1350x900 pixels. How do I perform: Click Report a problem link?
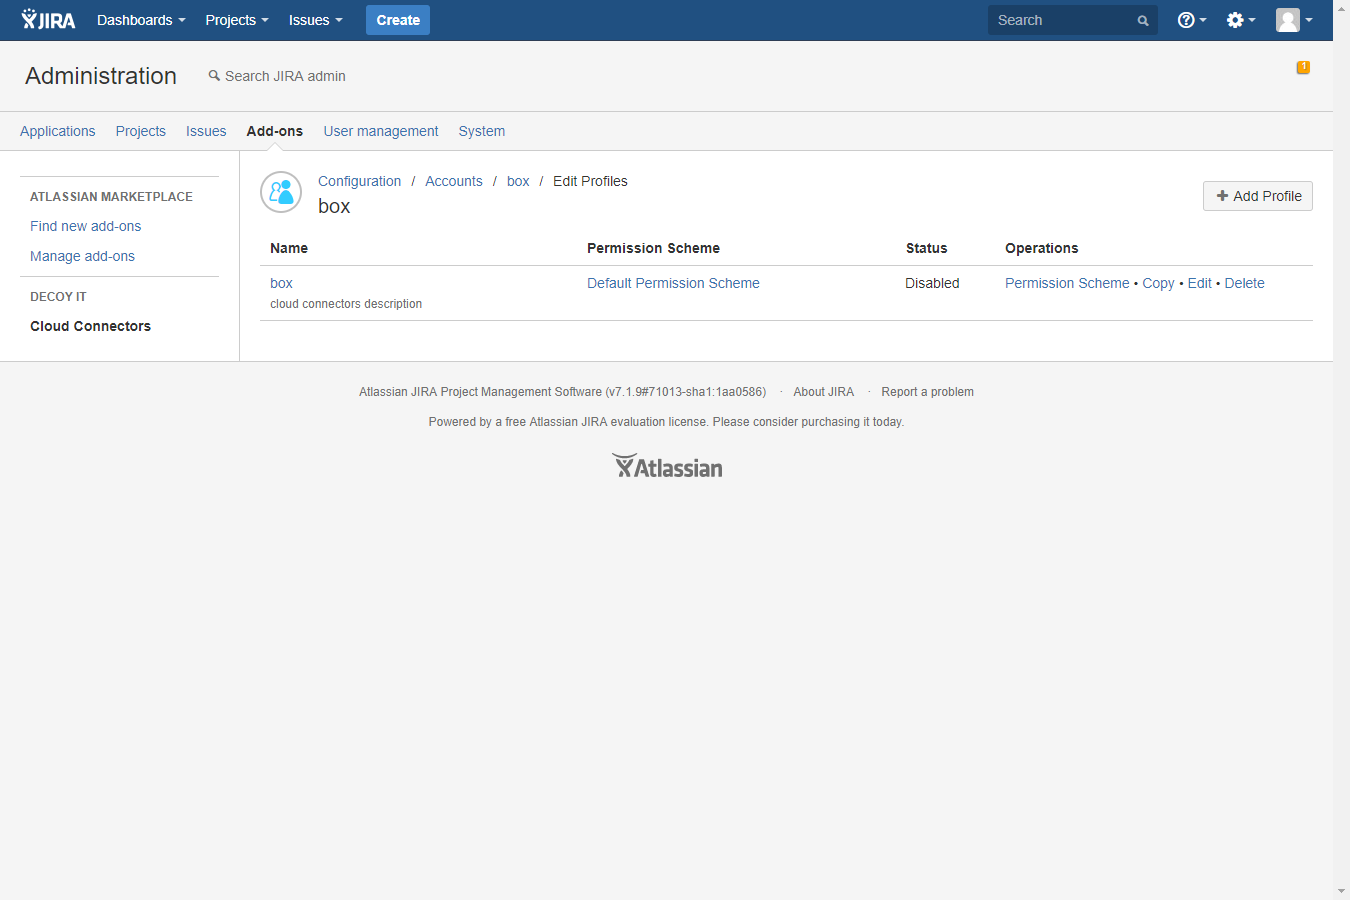coord(927,392)
